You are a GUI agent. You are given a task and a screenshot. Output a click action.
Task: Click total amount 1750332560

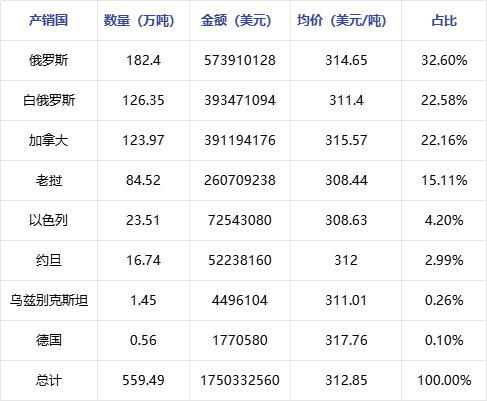tap(240, 380)
